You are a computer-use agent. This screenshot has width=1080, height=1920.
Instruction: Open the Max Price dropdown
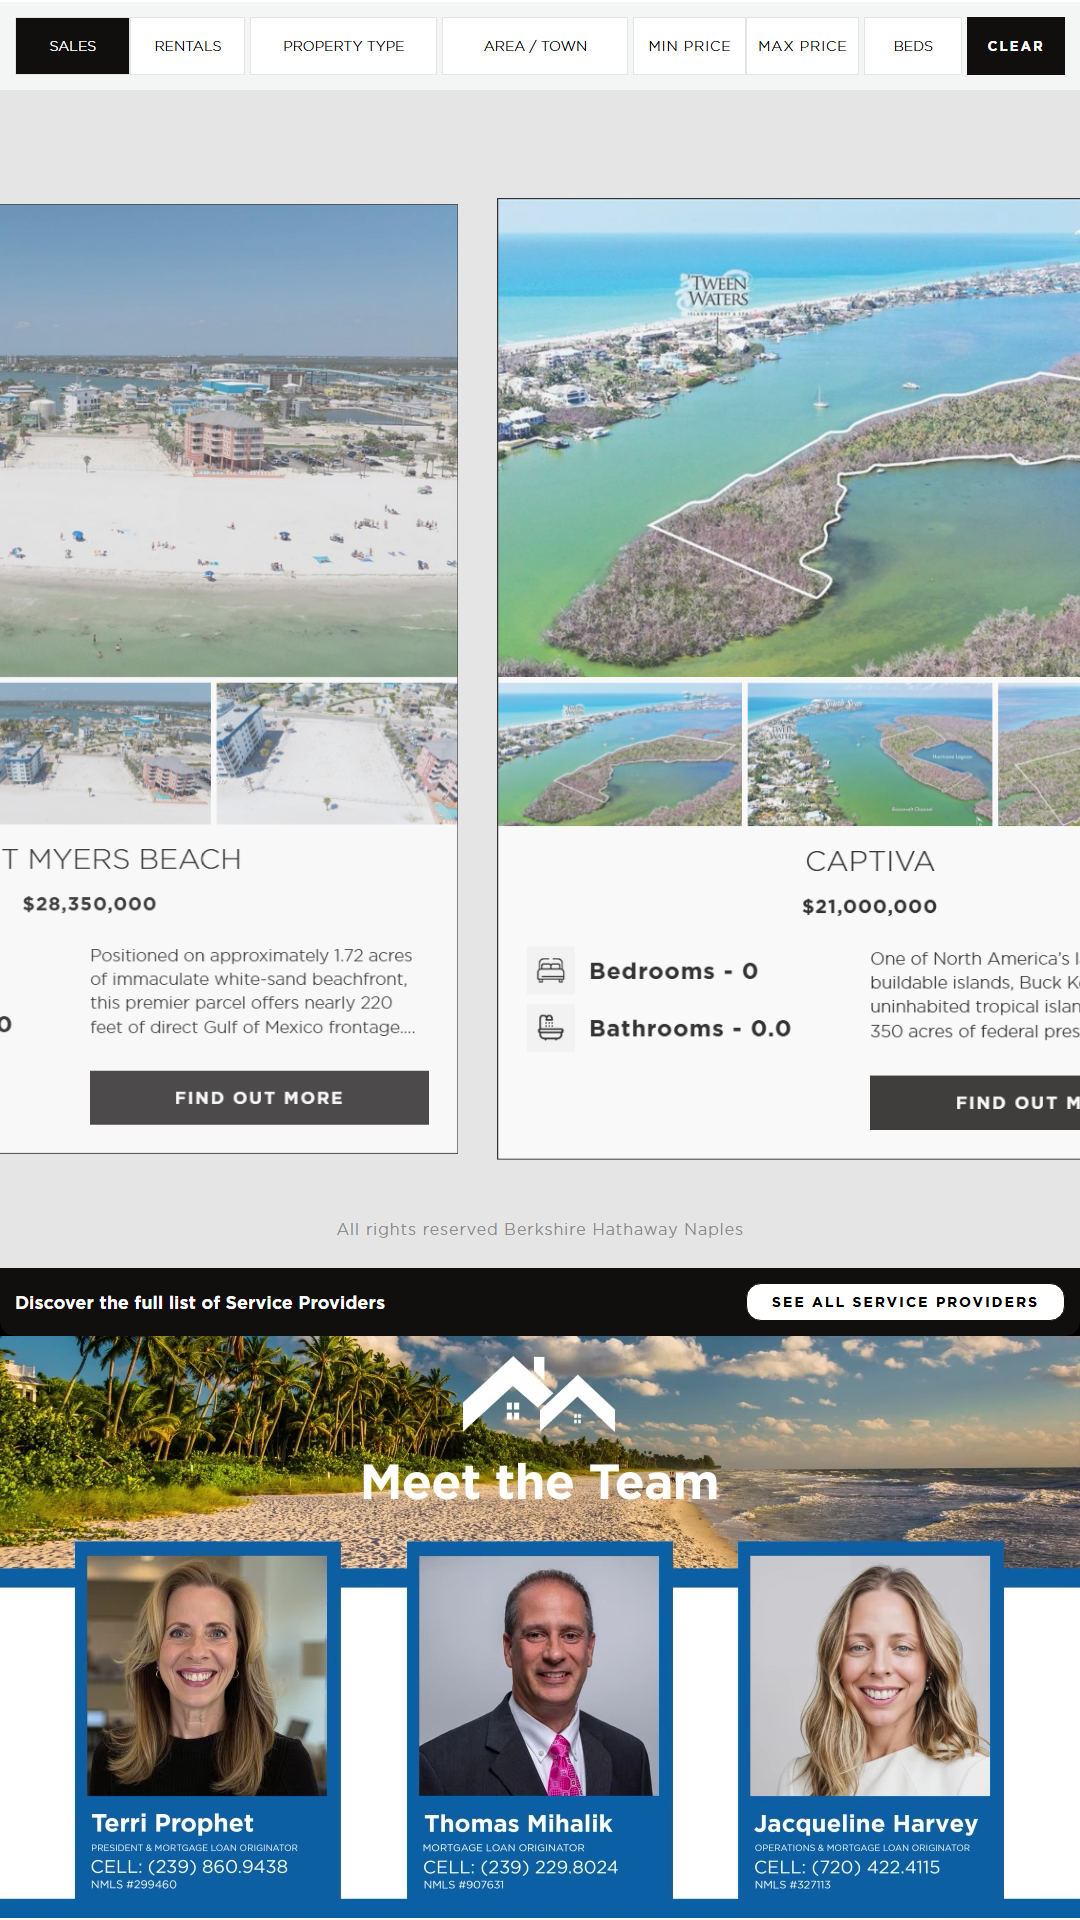[x=802, y=46]
